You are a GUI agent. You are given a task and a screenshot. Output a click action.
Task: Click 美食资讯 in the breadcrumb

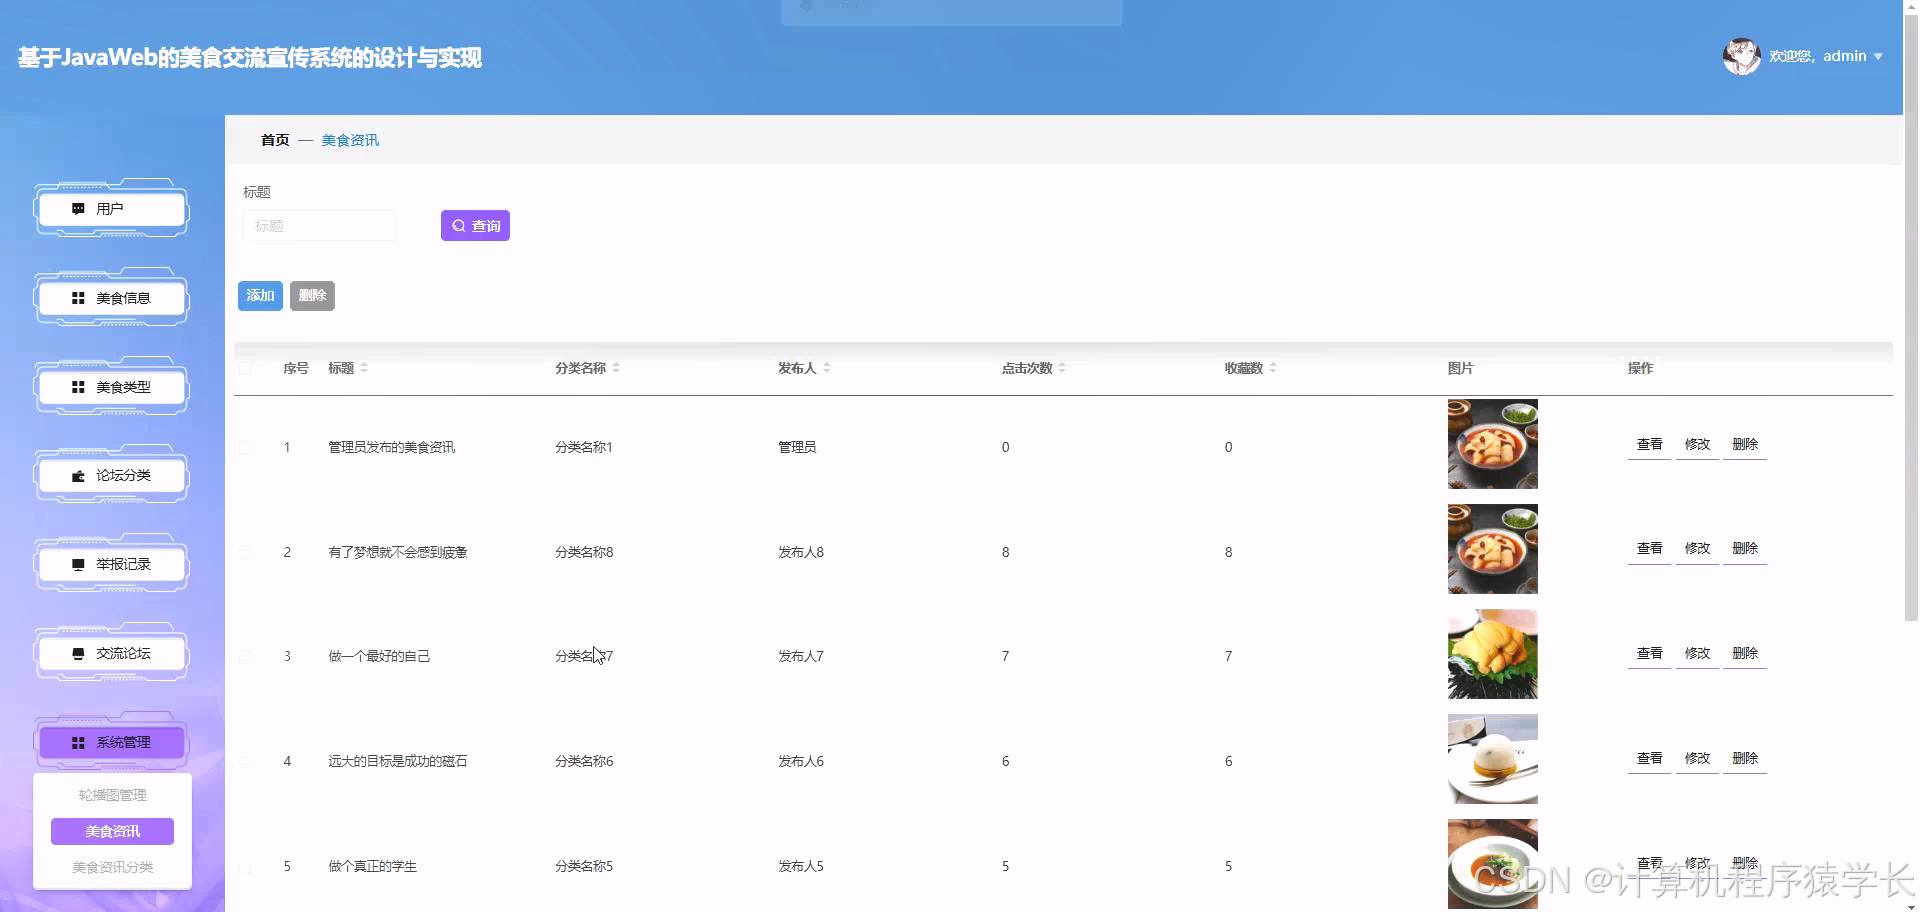[x=350, y=140]
